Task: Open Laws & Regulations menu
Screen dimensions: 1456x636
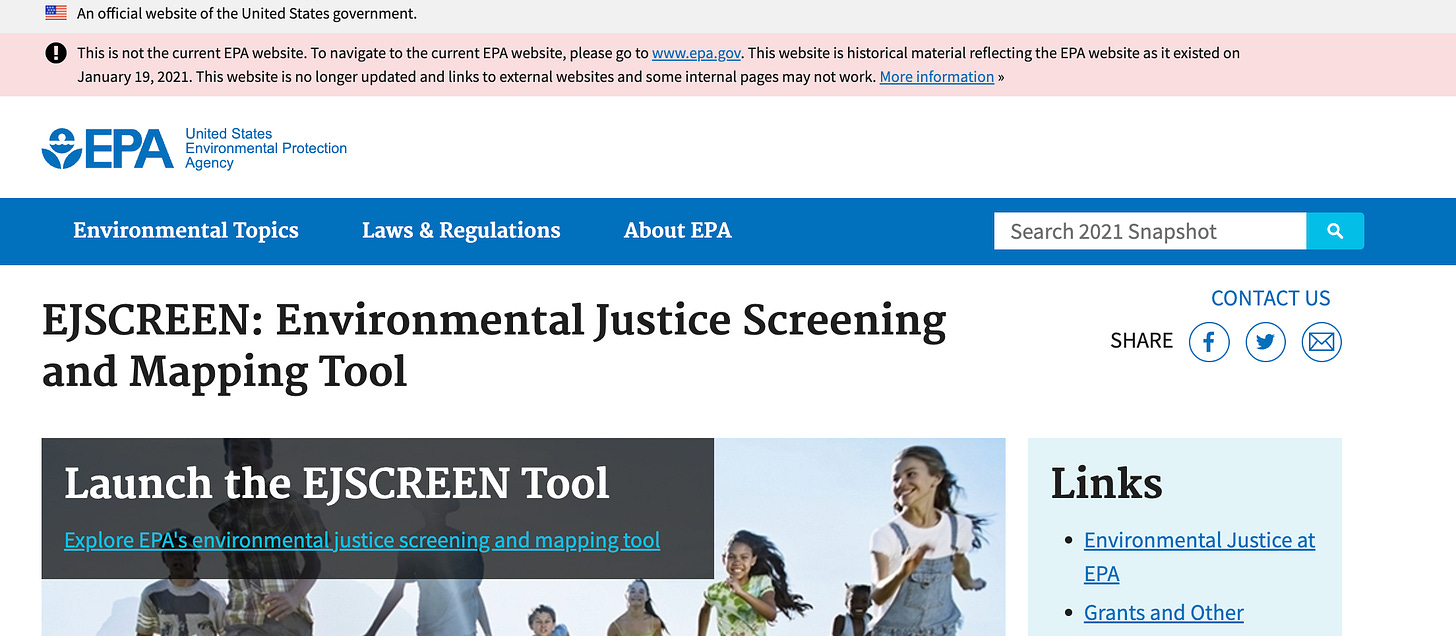Action: (x=461, y=231)
